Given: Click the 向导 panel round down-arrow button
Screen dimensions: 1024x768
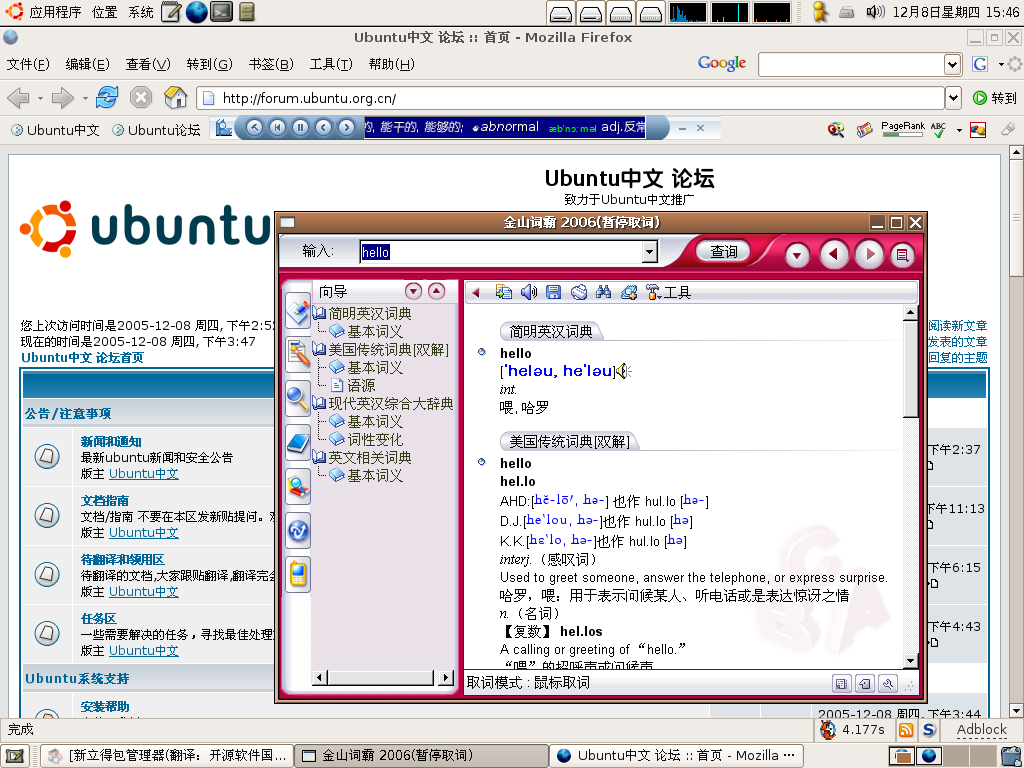Looking at the screenshot, I should 413,291.
